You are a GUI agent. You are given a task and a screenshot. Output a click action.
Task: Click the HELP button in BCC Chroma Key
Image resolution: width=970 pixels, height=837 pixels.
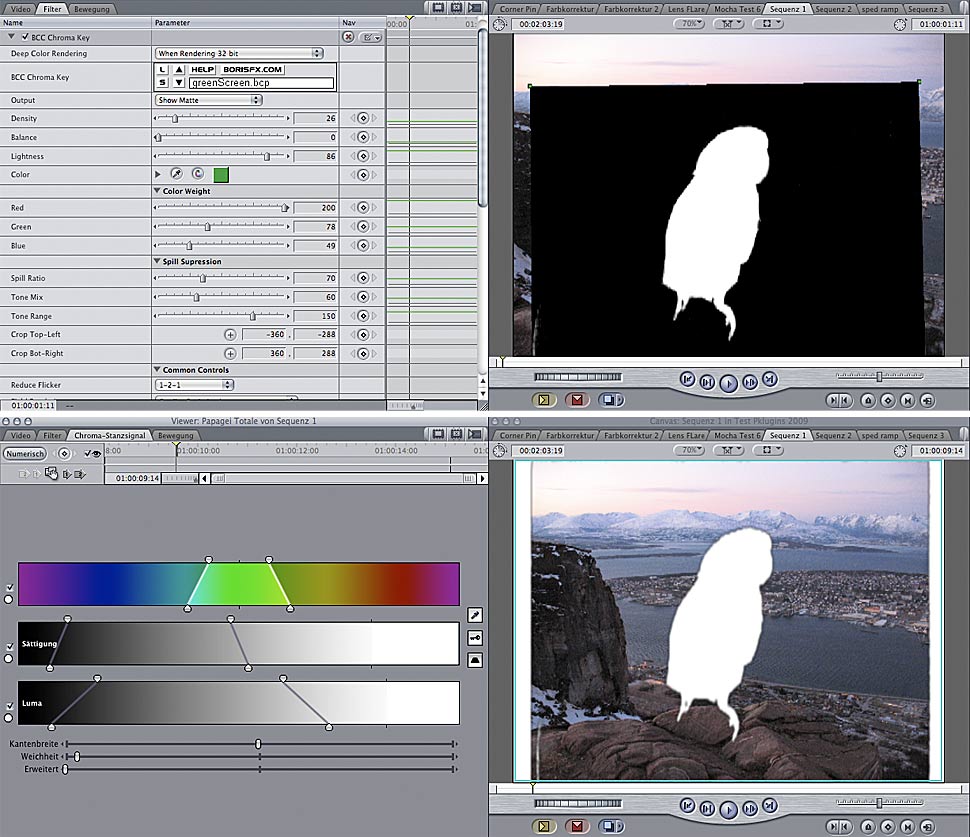pyautogui.click(x=204, y=70)
